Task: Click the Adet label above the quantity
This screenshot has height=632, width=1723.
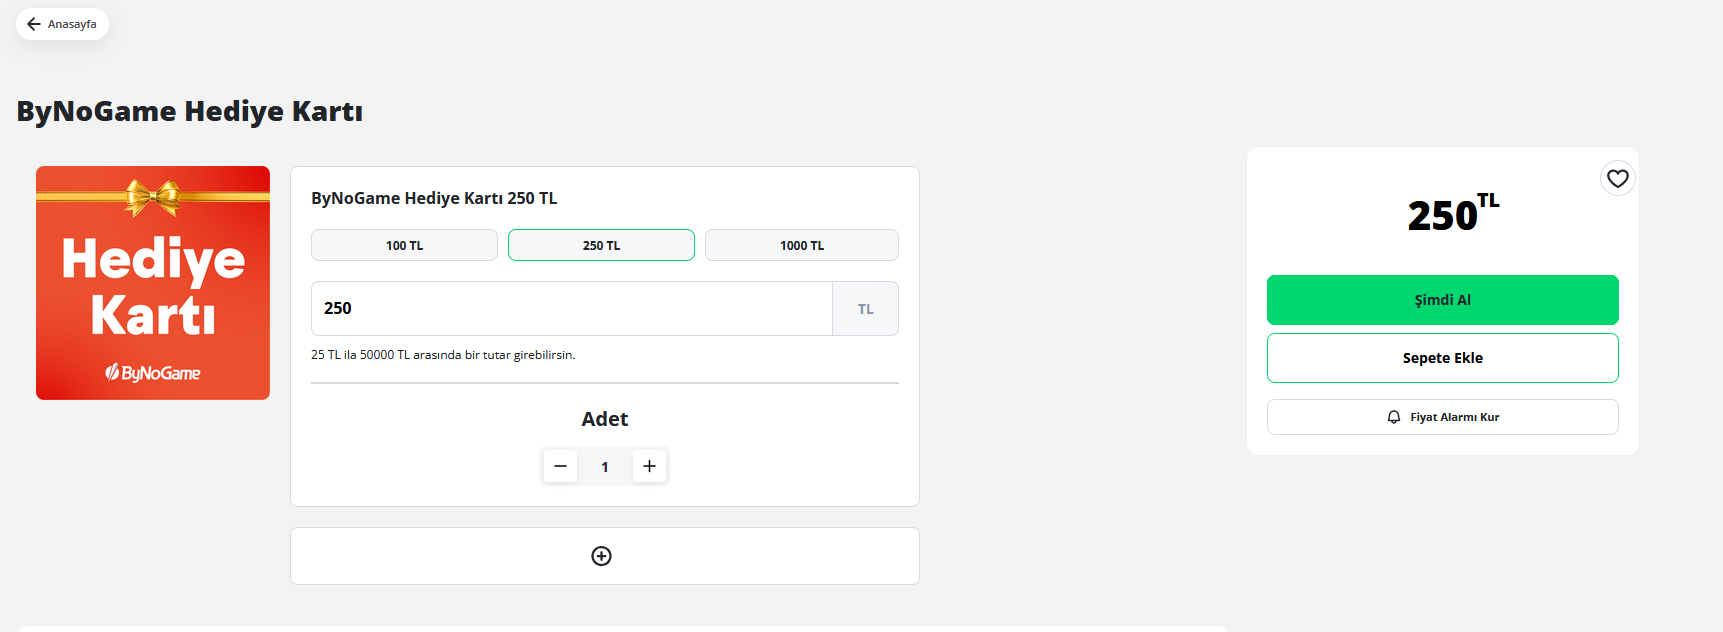Action: pyautogui.click(x=605, y=419)
